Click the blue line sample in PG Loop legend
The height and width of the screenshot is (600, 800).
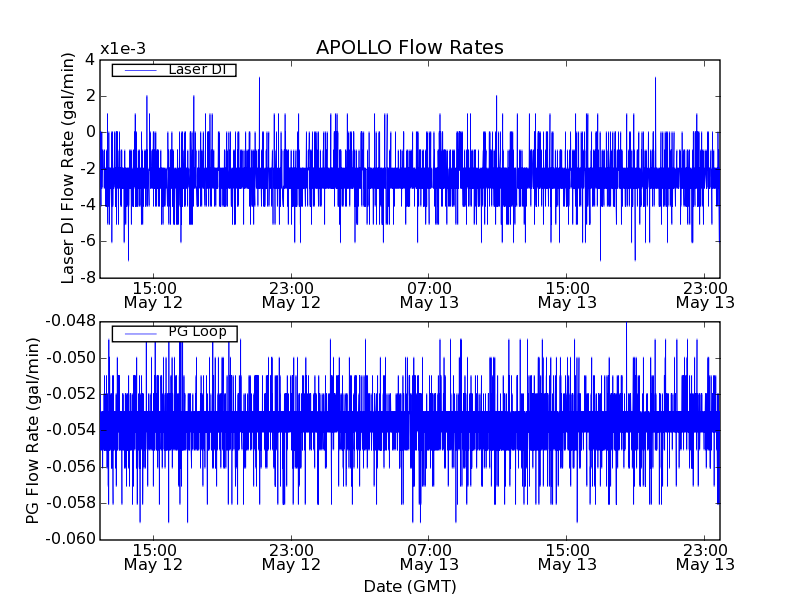(x=138, y=333)
